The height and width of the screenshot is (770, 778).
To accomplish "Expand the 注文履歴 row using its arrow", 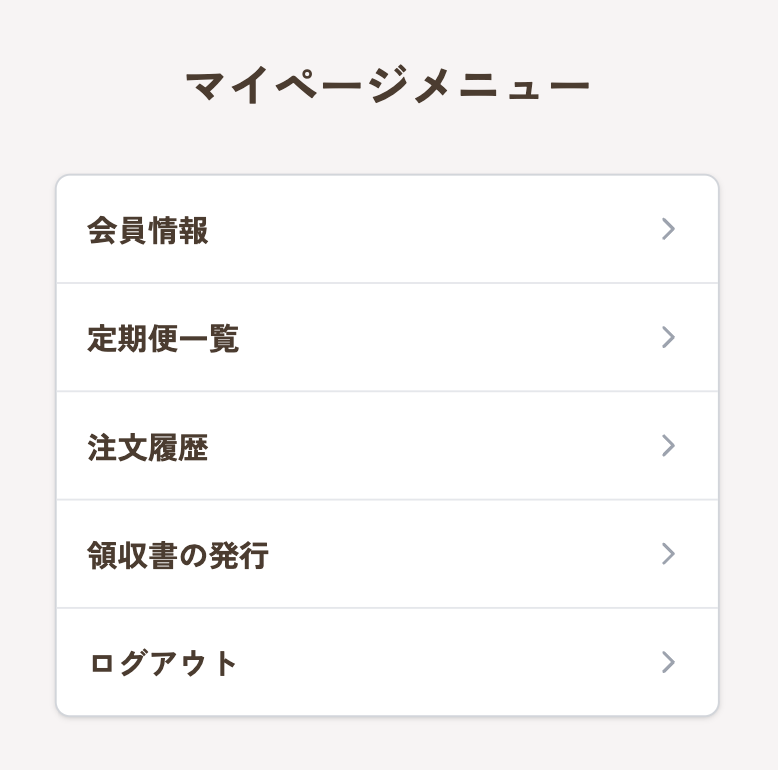I will click(669, 446).
